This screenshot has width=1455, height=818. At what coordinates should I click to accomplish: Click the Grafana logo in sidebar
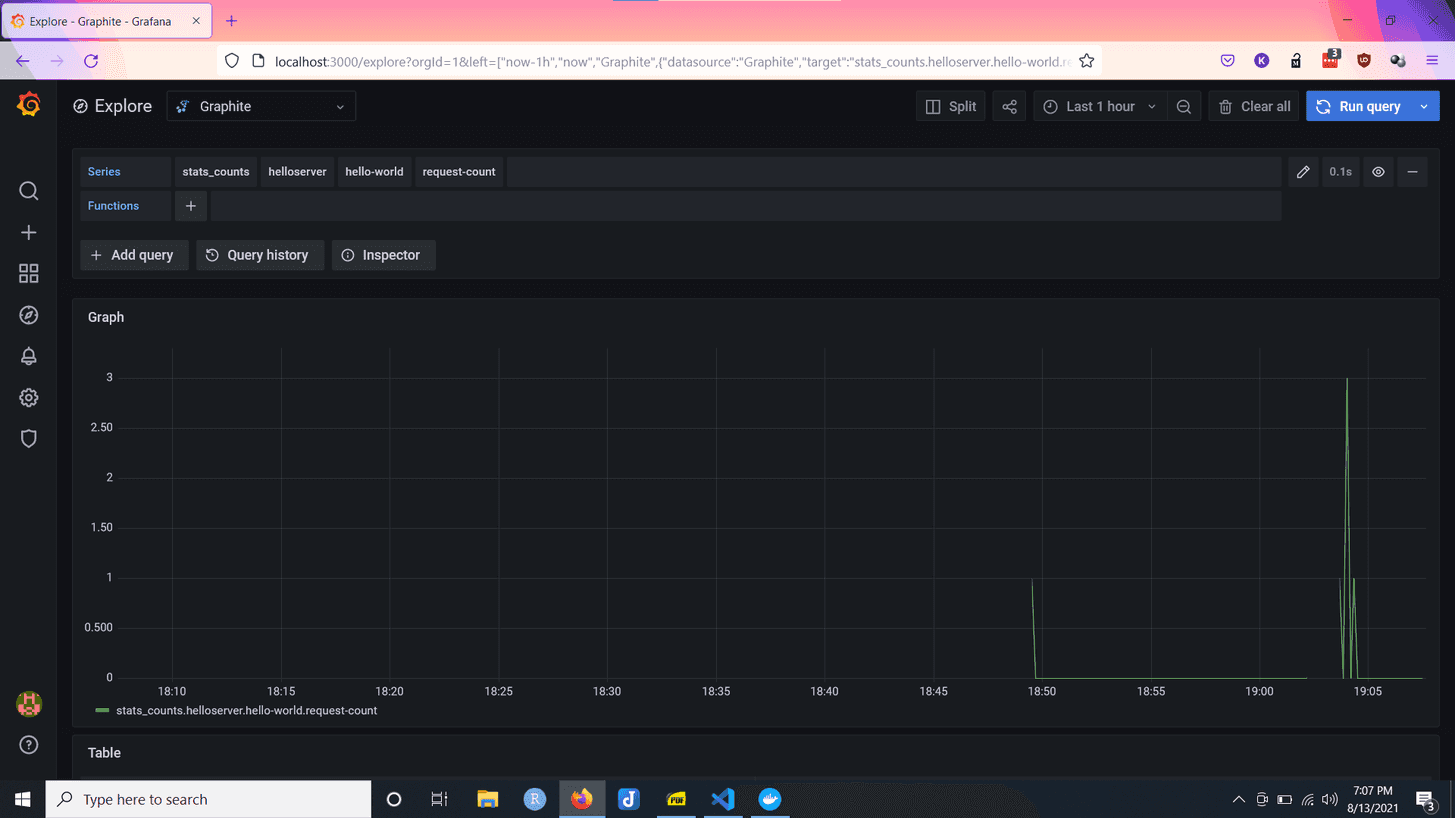pyautogui.click(x=28, y=104)
